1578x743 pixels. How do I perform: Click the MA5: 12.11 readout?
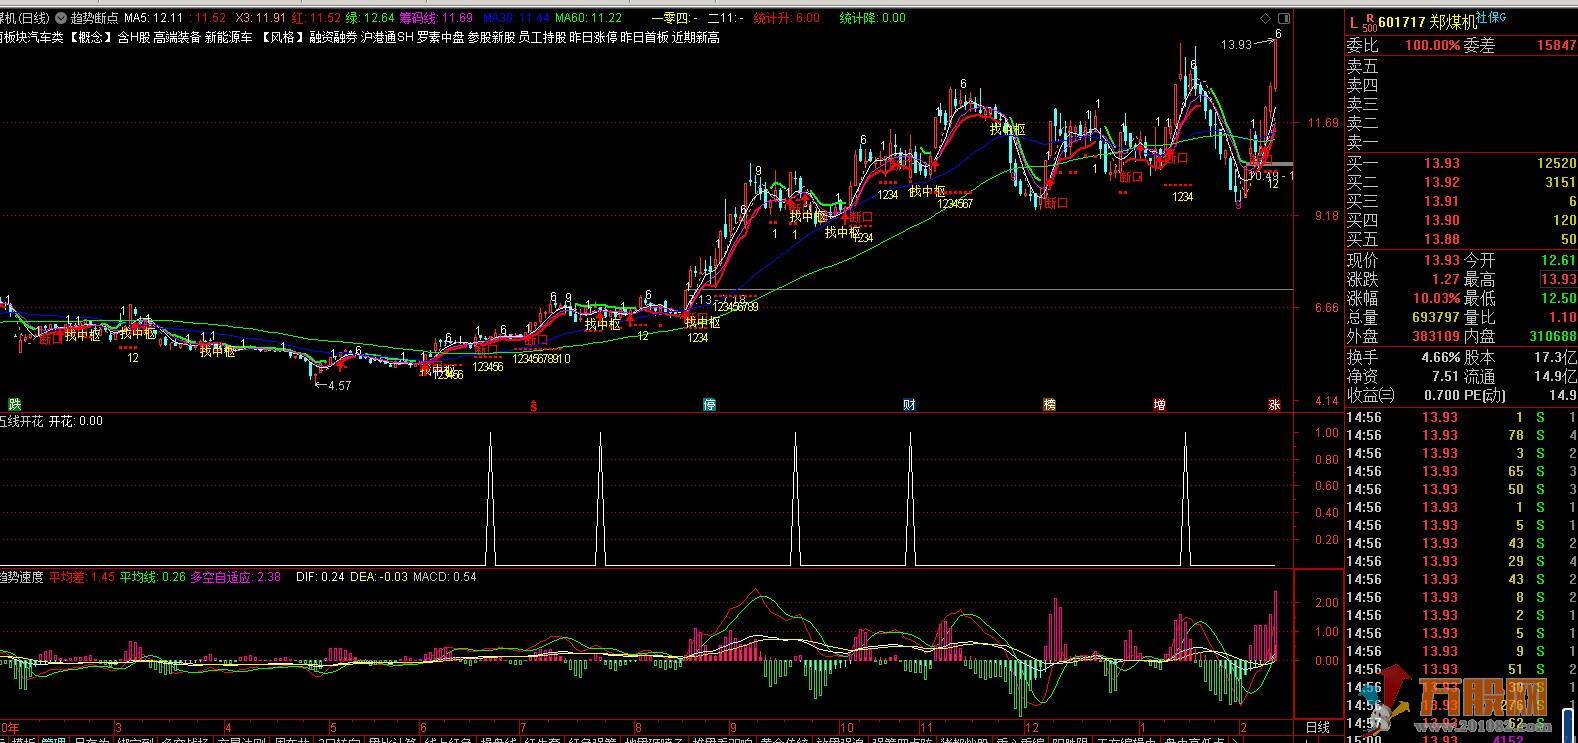pyautogui.click(x=153, y=18)
